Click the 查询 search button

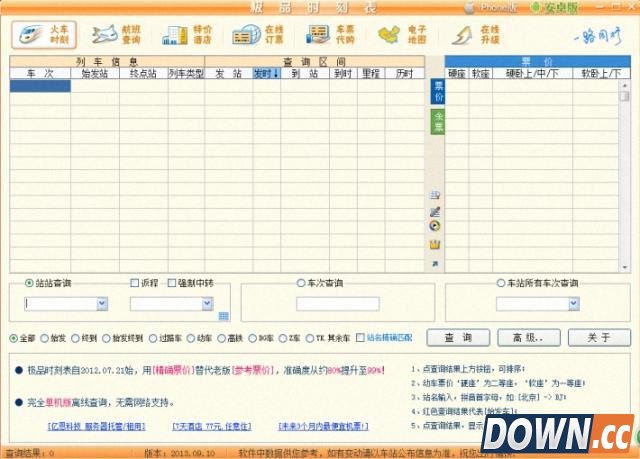pos(458,338)
